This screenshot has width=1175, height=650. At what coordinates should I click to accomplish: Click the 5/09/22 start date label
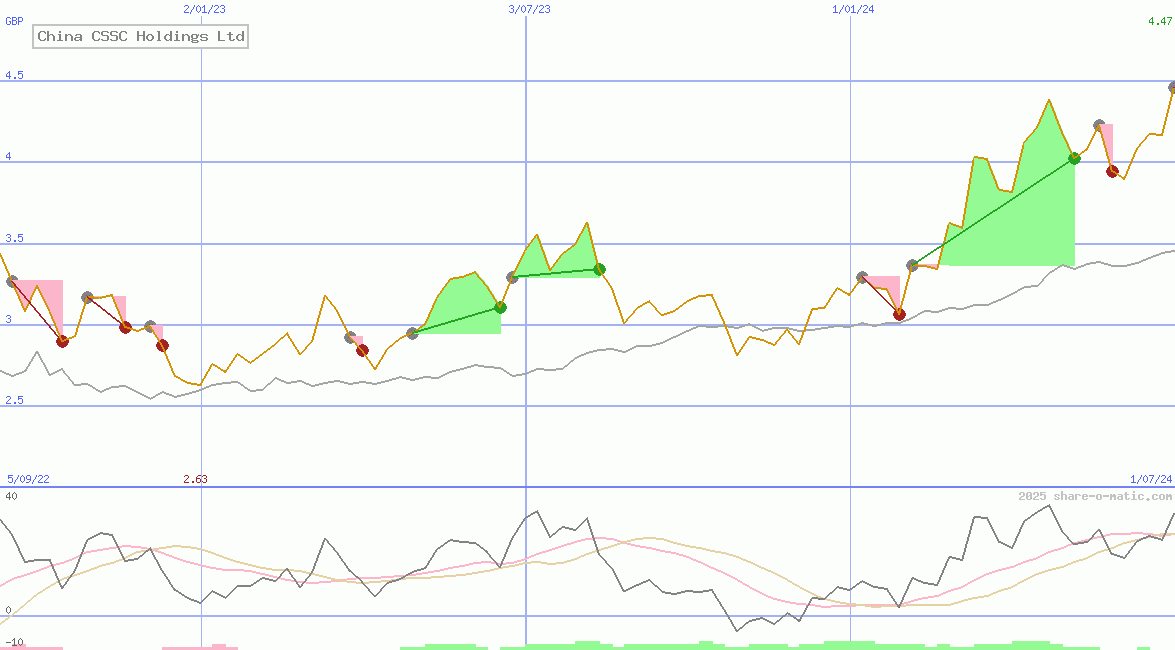click(x=28, y=478)
